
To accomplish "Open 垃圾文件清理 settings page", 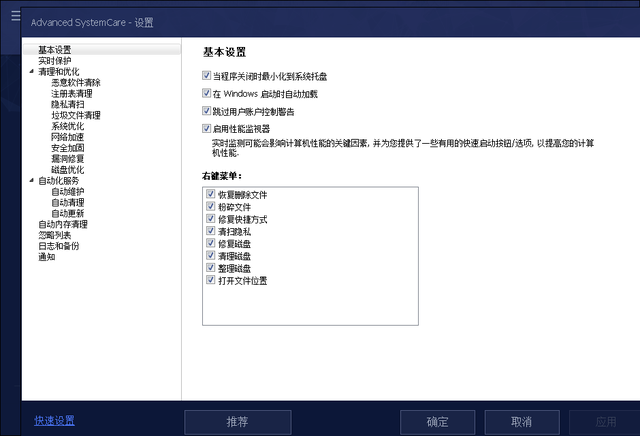I will click(76, 115).
